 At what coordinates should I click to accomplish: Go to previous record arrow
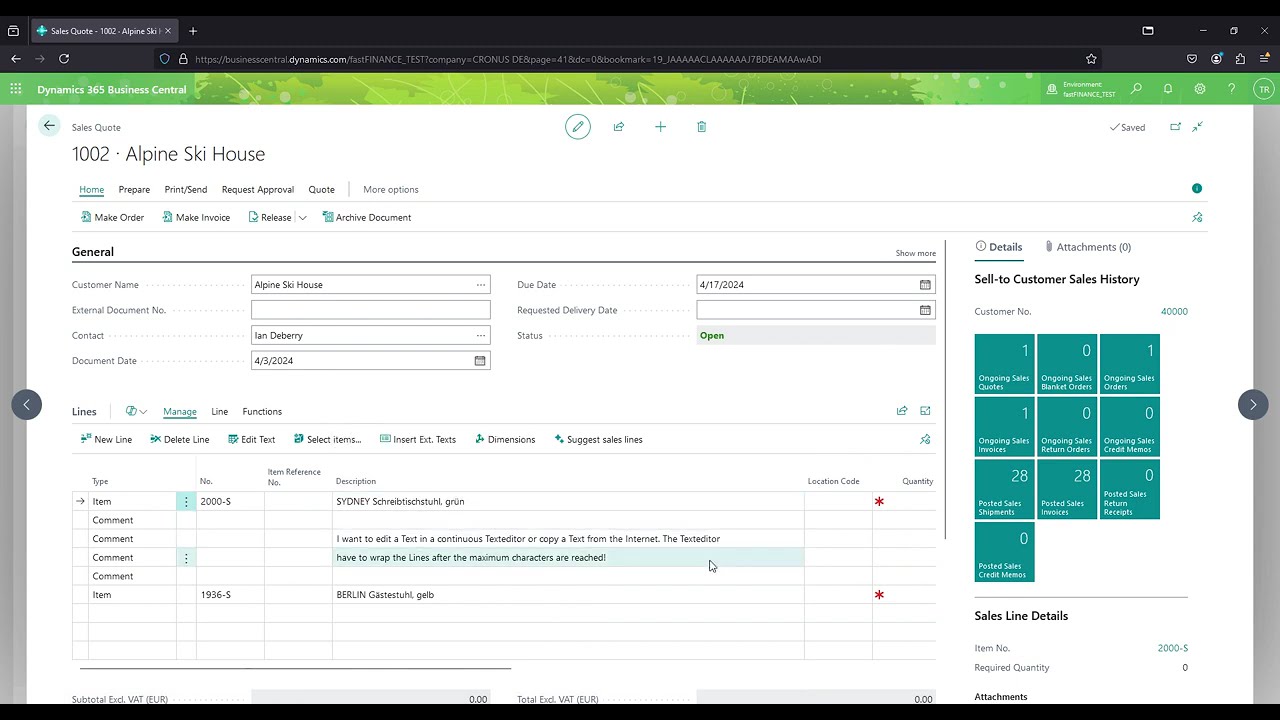(27, 404)
